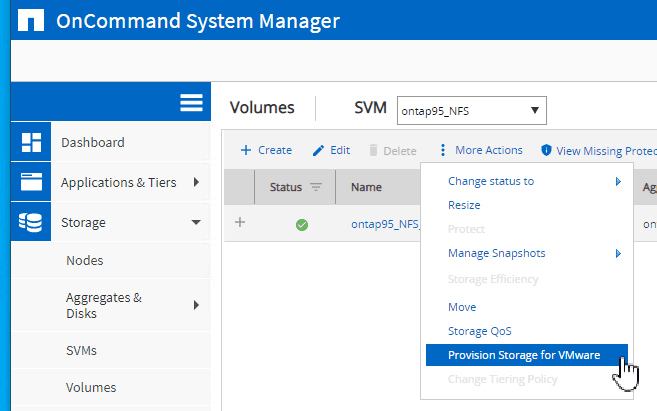Open the SVM ontap95_NFS dropdown

pyautogui.click(x=472, y=111)
